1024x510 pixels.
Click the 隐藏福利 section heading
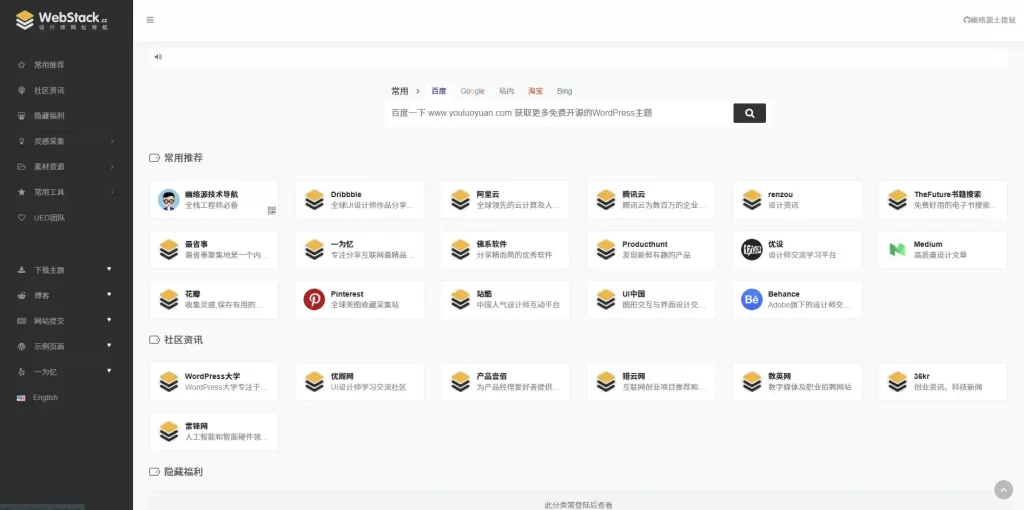176,471
